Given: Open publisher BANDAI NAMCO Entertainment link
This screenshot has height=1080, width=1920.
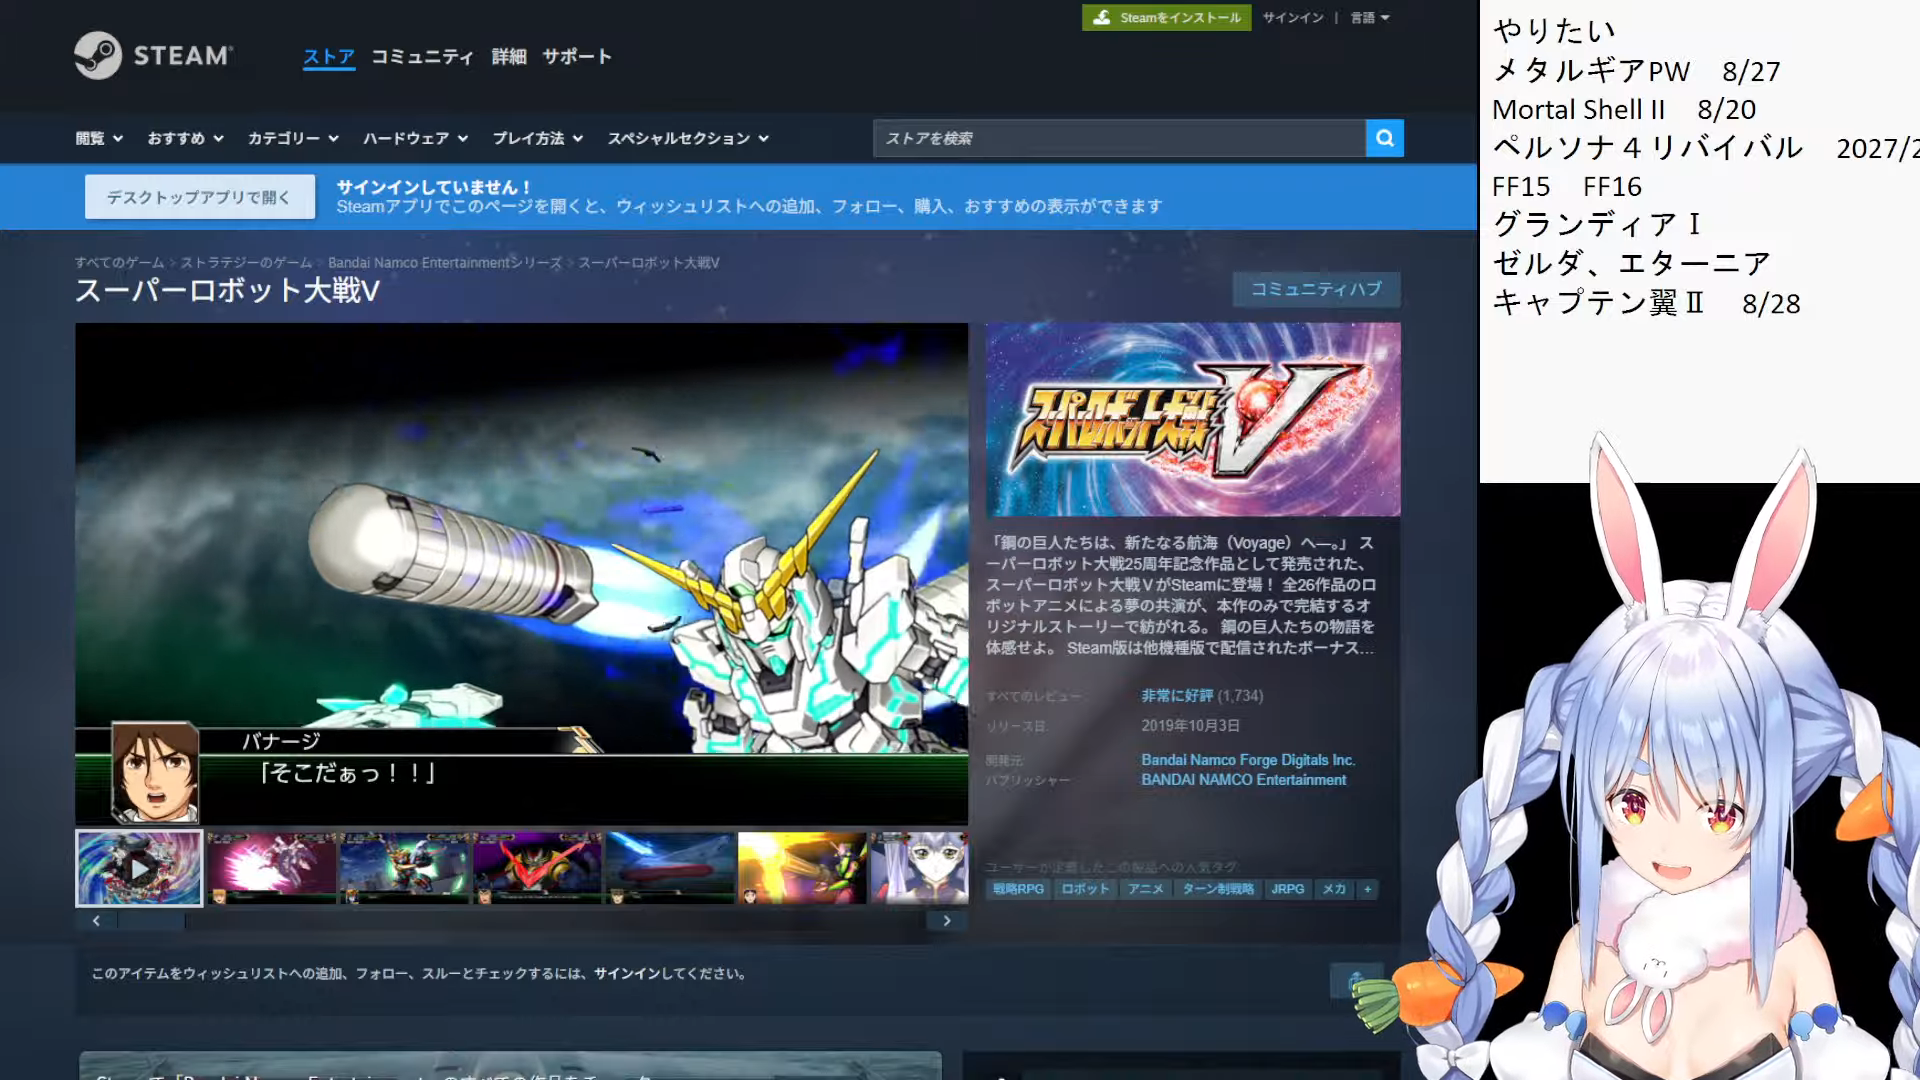Looking at the screenshot, I should (x=1244, y=780).
